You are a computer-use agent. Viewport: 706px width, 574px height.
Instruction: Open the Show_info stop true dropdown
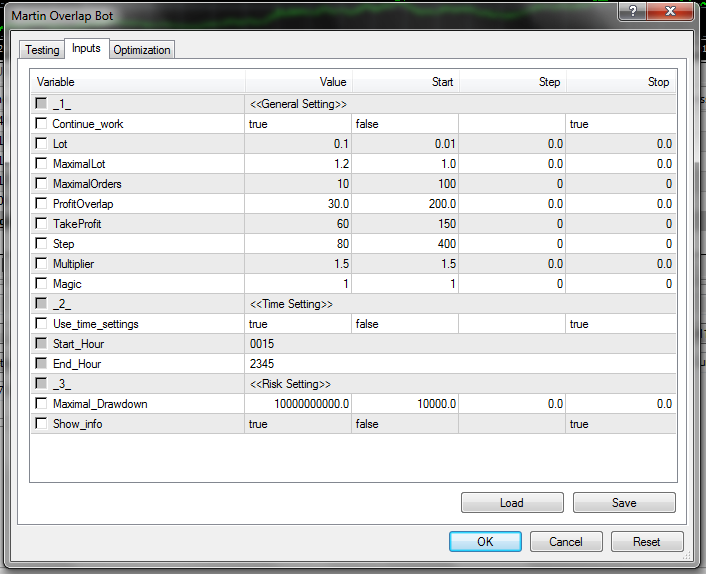click(620, 424)
